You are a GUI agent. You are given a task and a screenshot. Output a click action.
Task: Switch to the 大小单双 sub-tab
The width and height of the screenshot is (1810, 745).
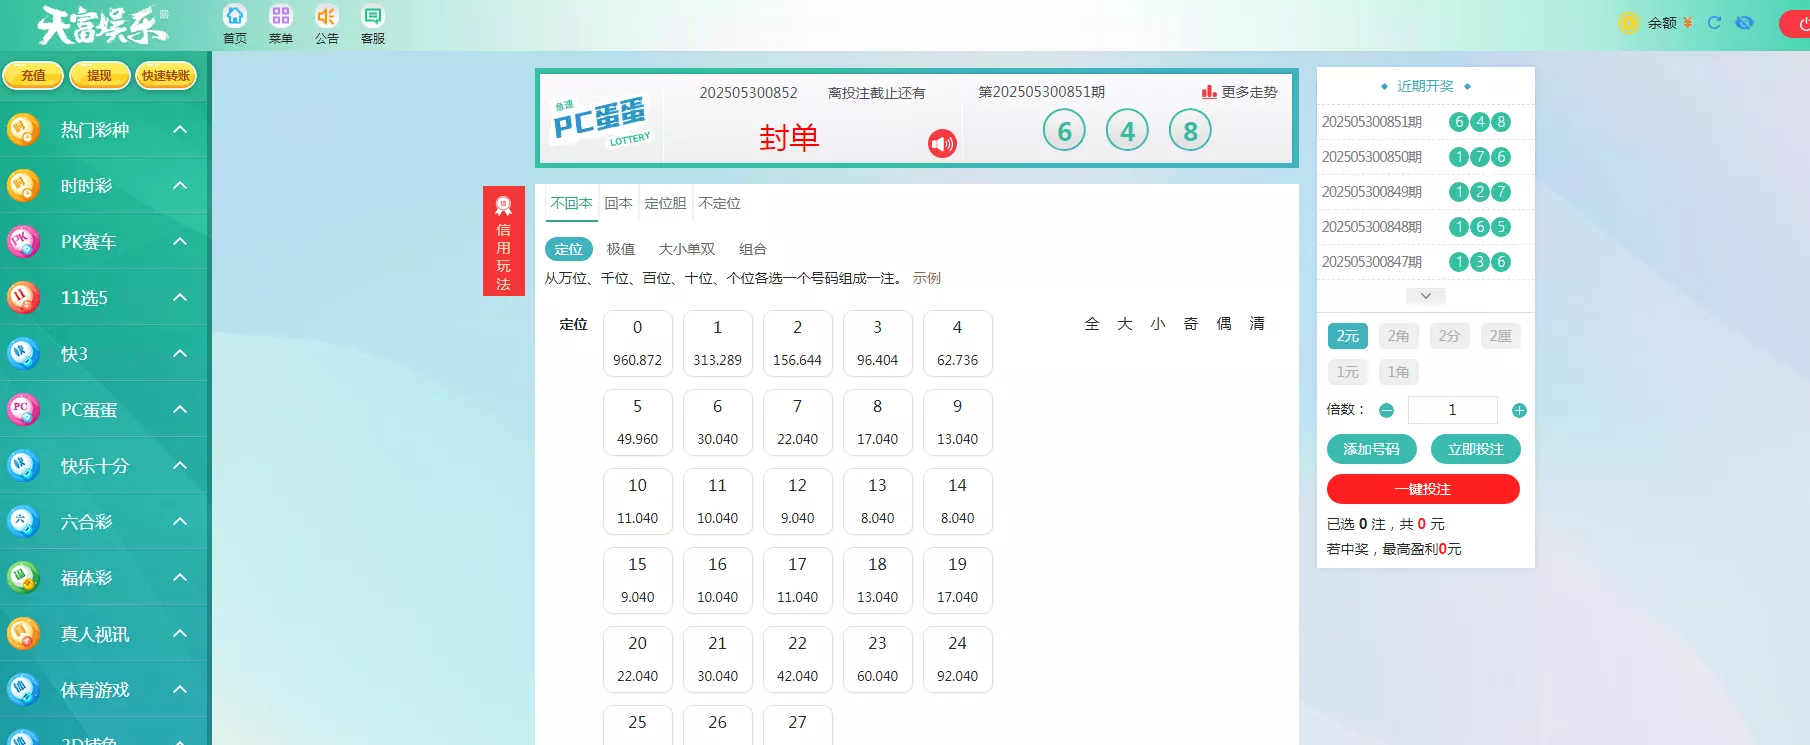[x=686, y=249]
